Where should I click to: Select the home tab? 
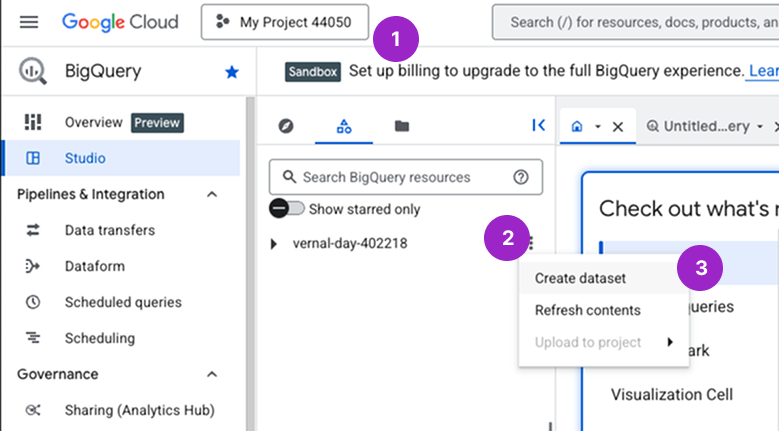coord(577,127)
